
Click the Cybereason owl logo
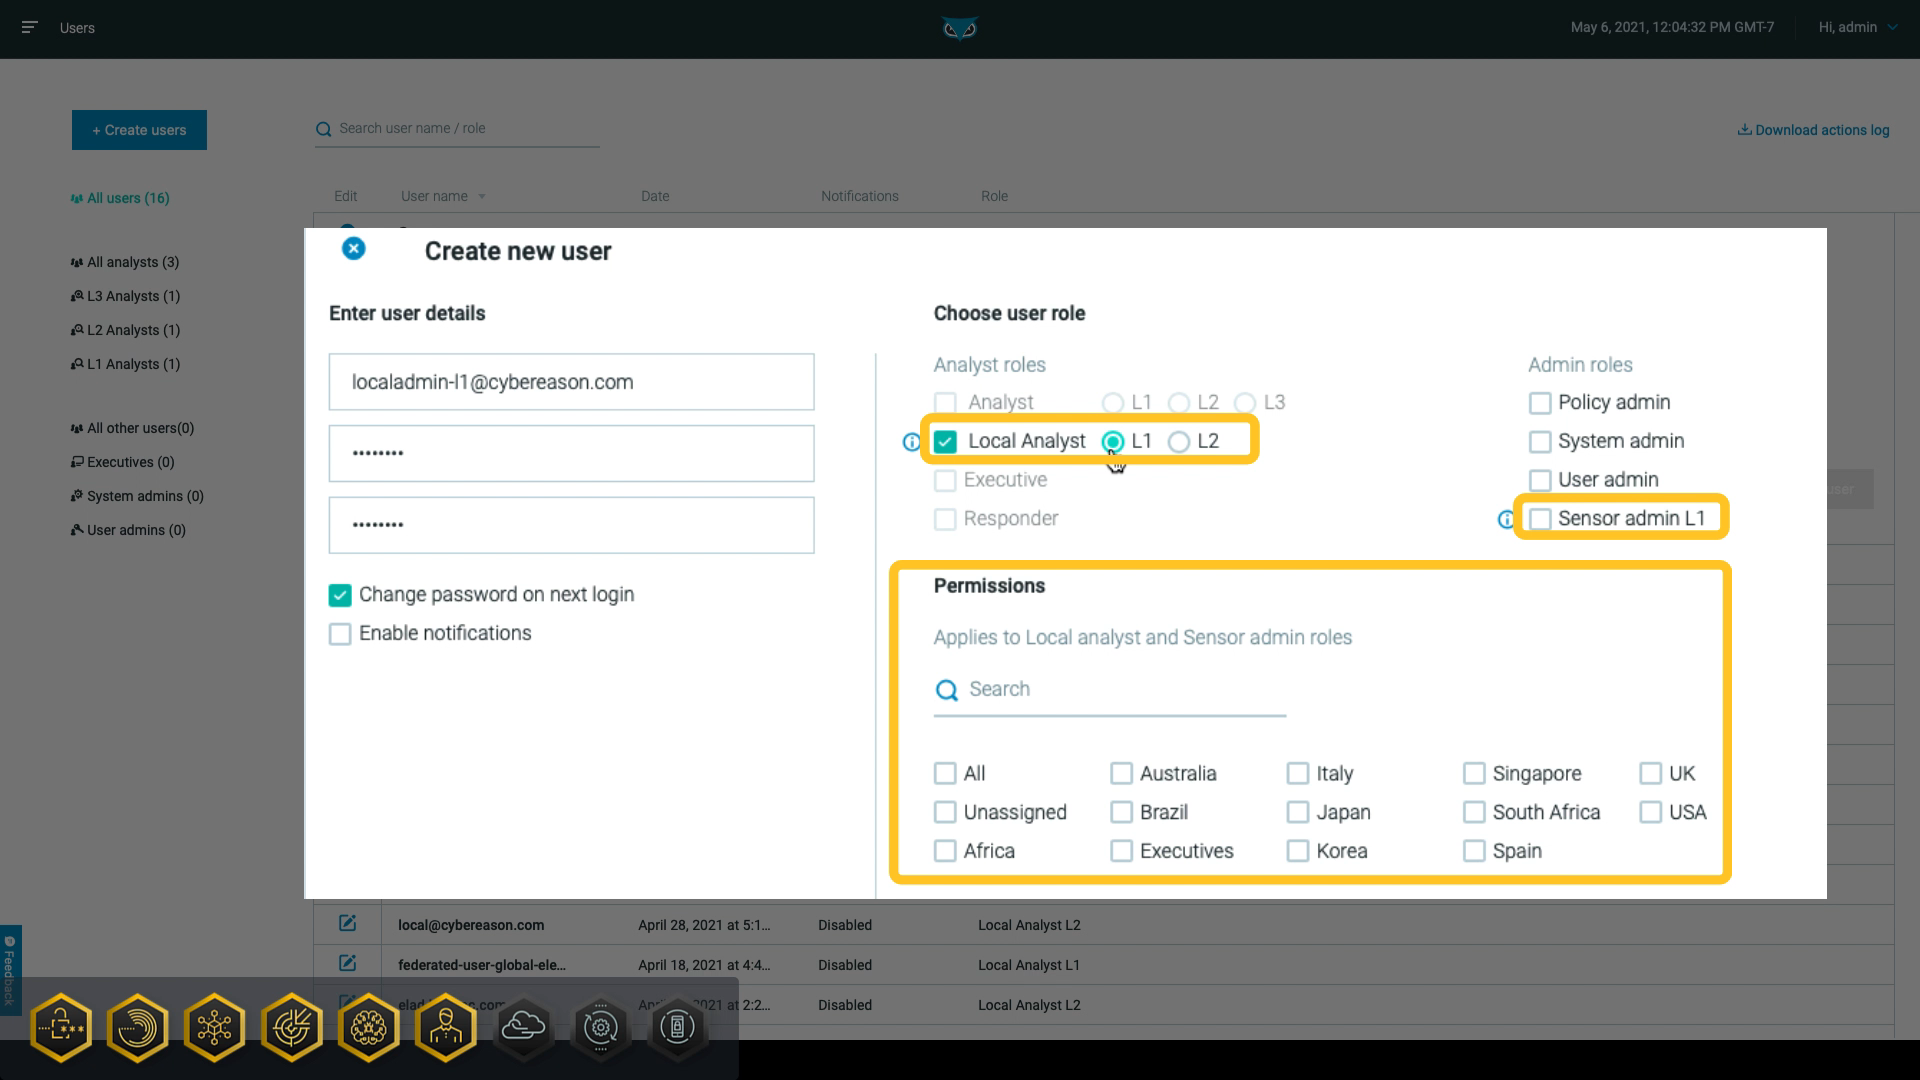958,29
